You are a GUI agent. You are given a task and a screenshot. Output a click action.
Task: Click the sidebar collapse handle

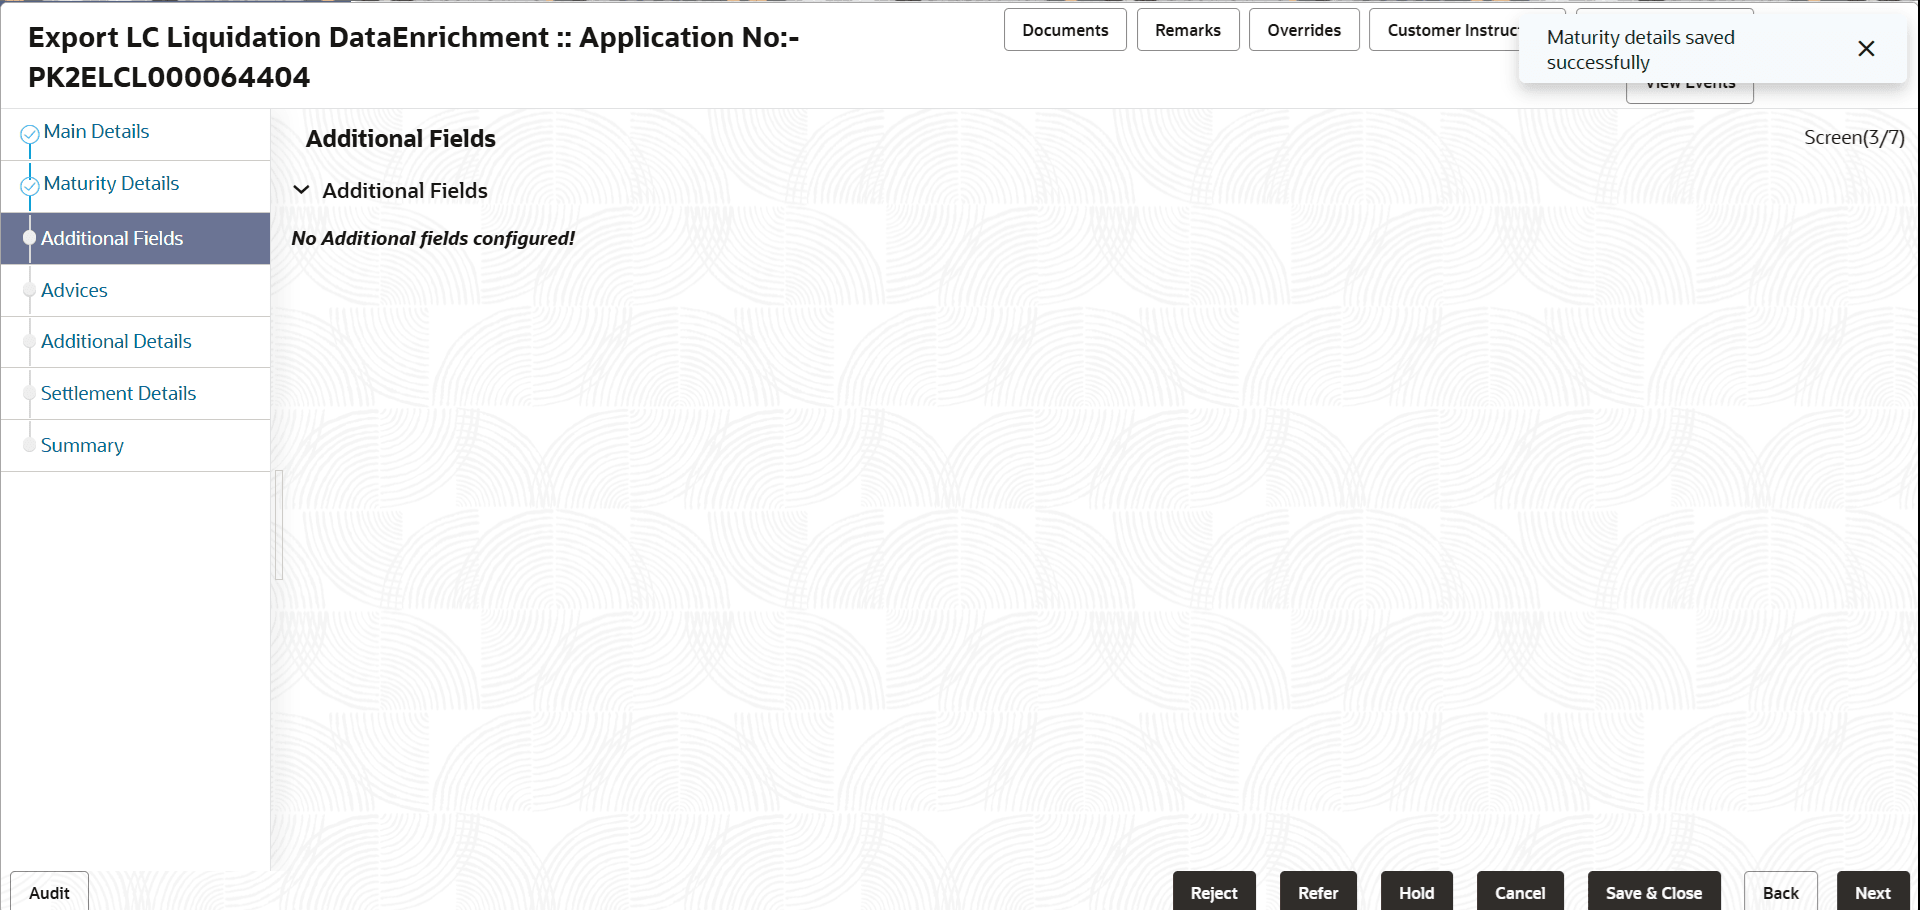tap(279, 525)
